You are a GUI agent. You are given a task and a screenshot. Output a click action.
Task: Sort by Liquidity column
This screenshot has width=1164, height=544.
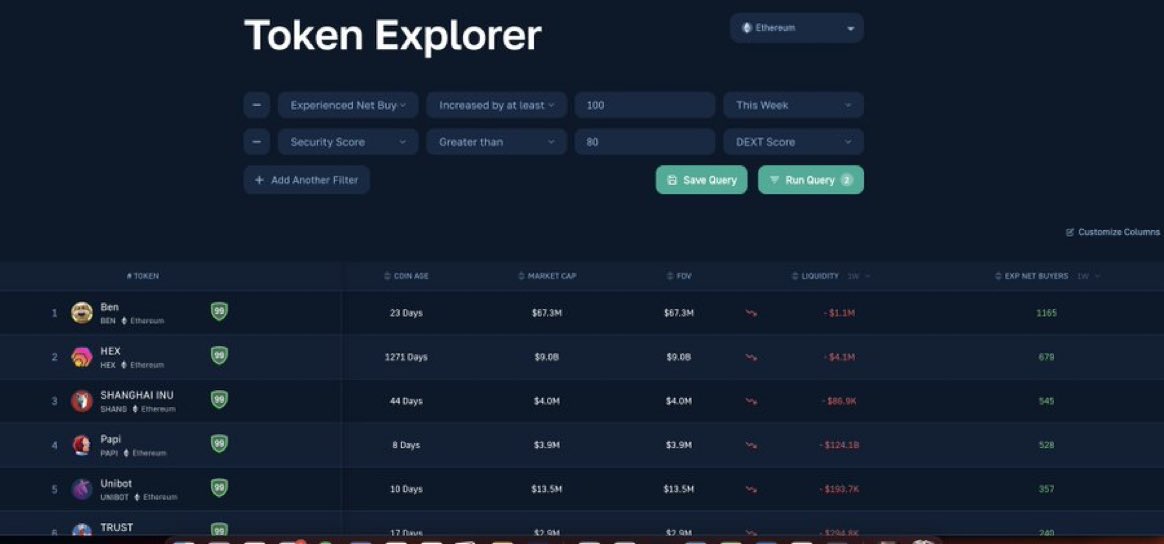click(815, 276)
